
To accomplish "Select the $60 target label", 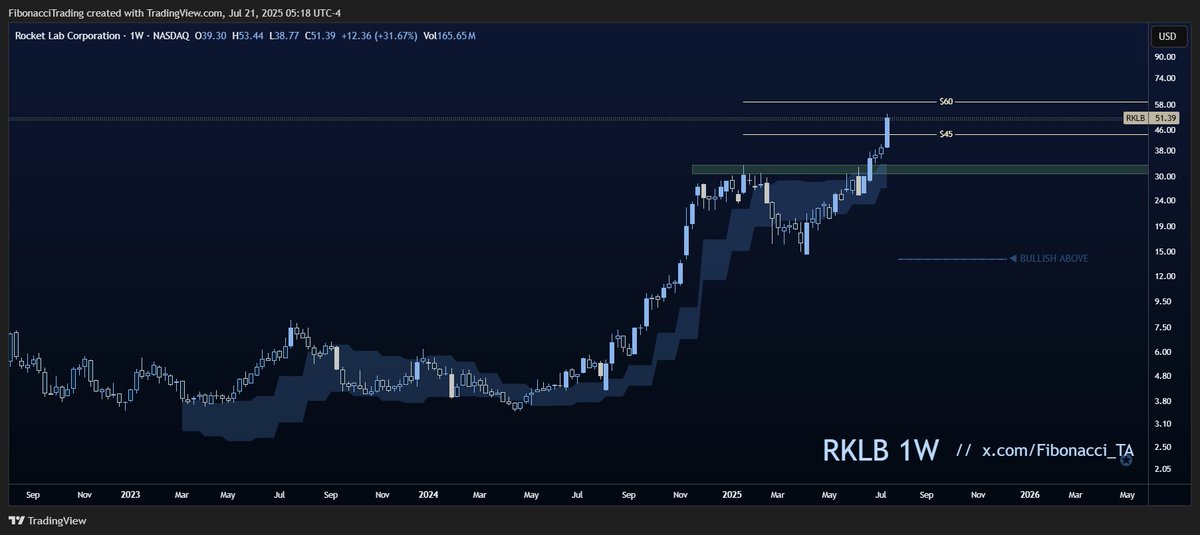I will pos(946,102).
